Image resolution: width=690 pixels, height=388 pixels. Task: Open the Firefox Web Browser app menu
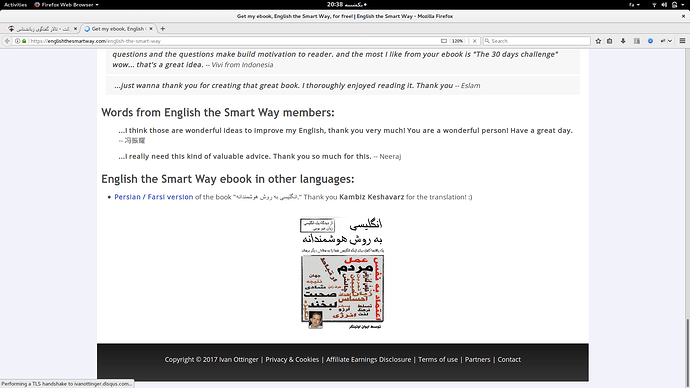[66, 5]
